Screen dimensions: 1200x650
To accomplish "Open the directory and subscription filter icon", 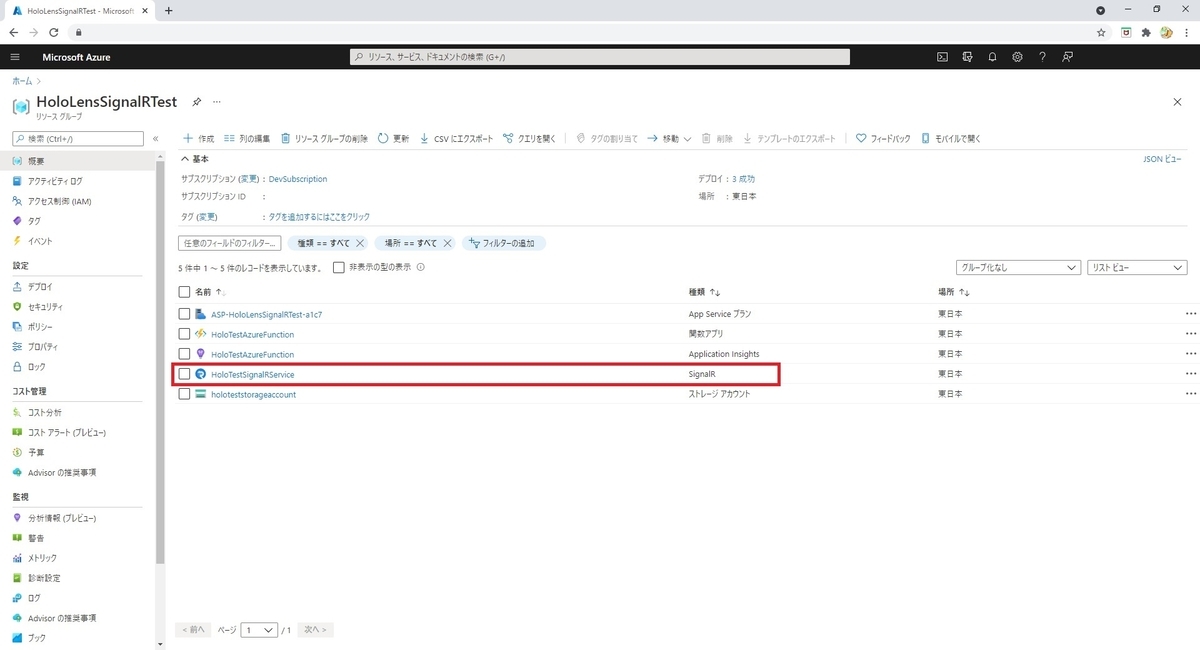I will [967, 57].
